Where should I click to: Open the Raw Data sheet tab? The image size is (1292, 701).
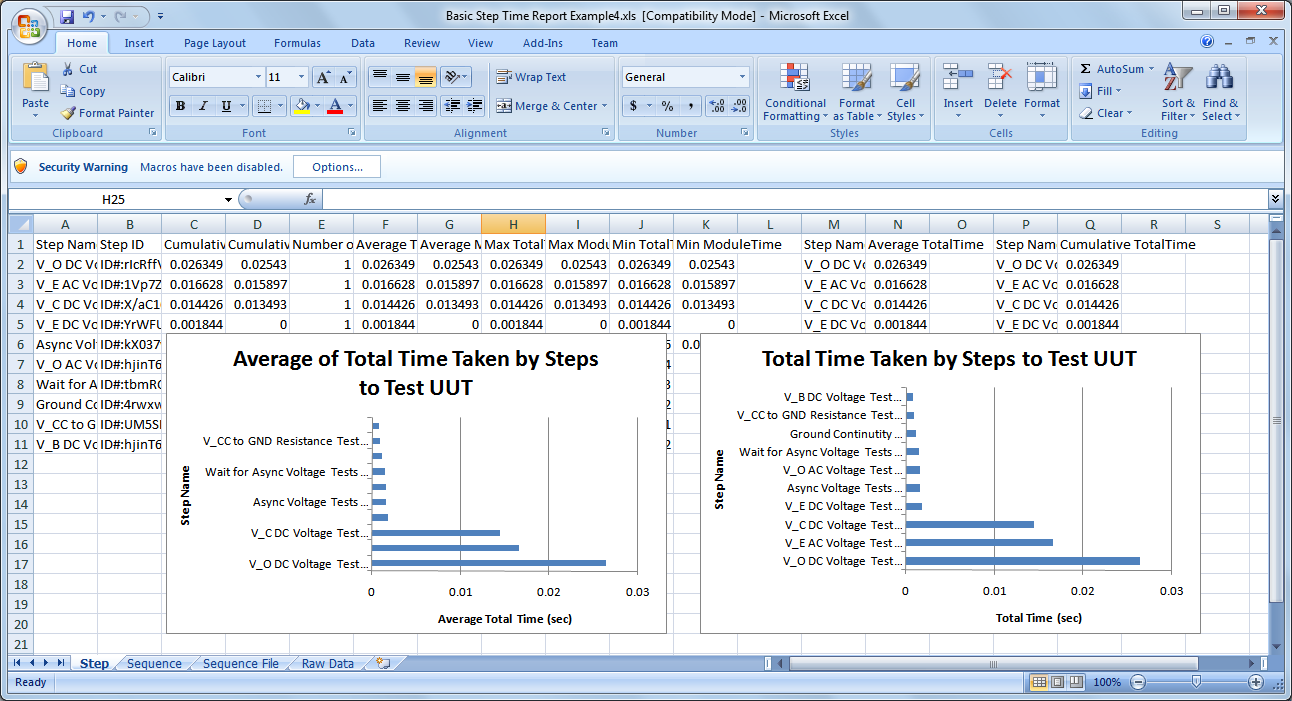(327, 663)
